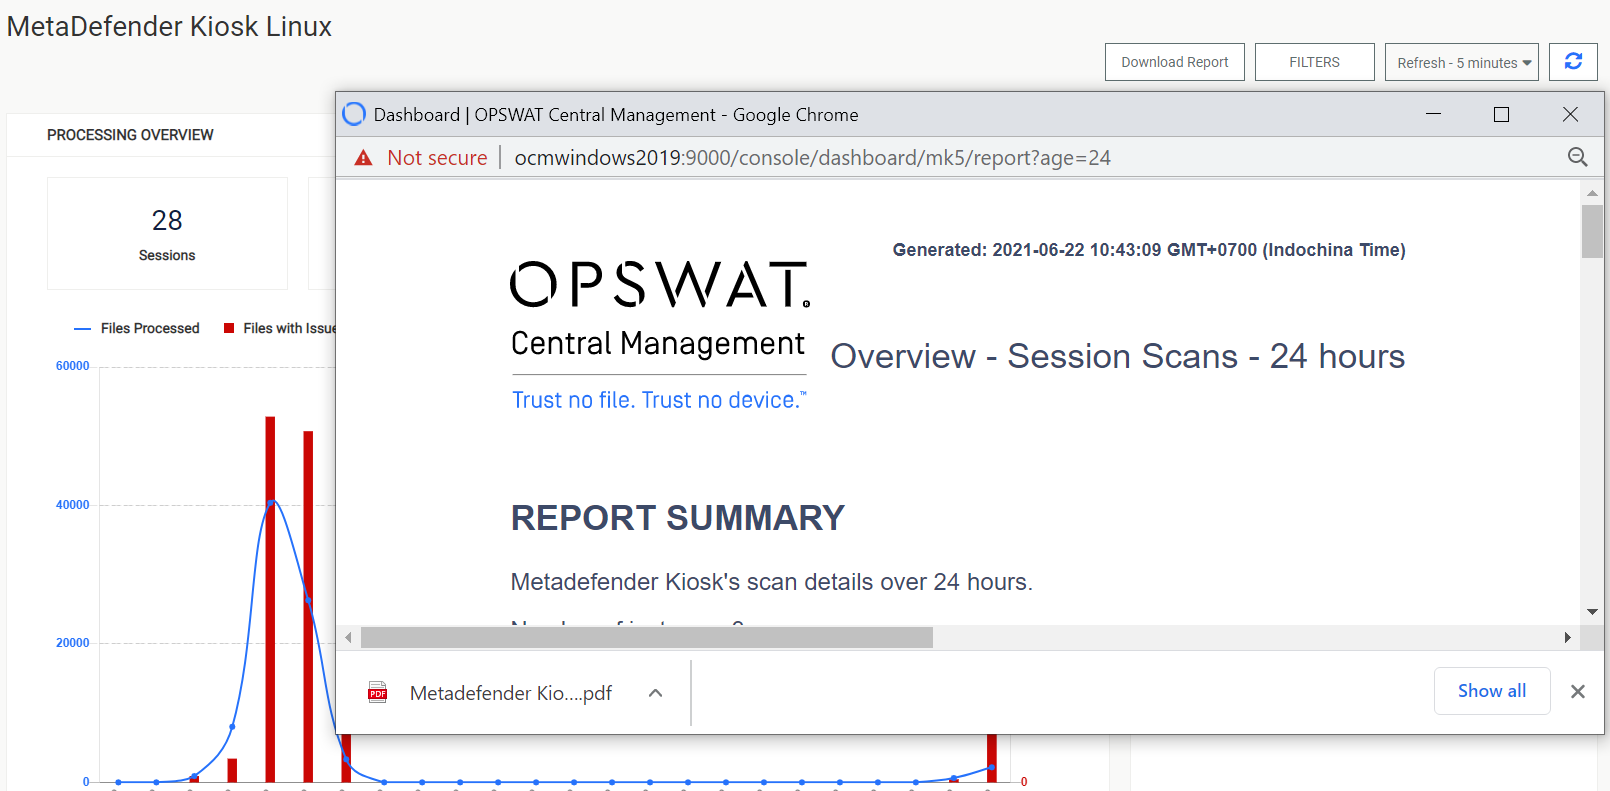Screen dimensions: 1610x791
Task: Toggle Files Processed legend entry
Action: [x=137, y=328]
